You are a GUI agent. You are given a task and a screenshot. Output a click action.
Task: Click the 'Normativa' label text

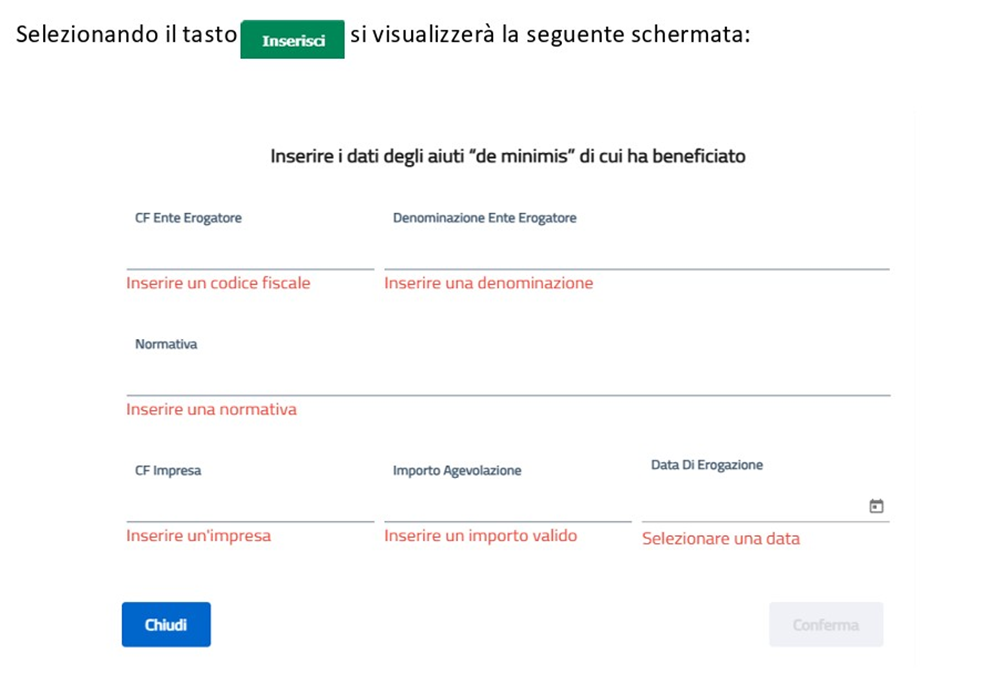coord(166,344)
